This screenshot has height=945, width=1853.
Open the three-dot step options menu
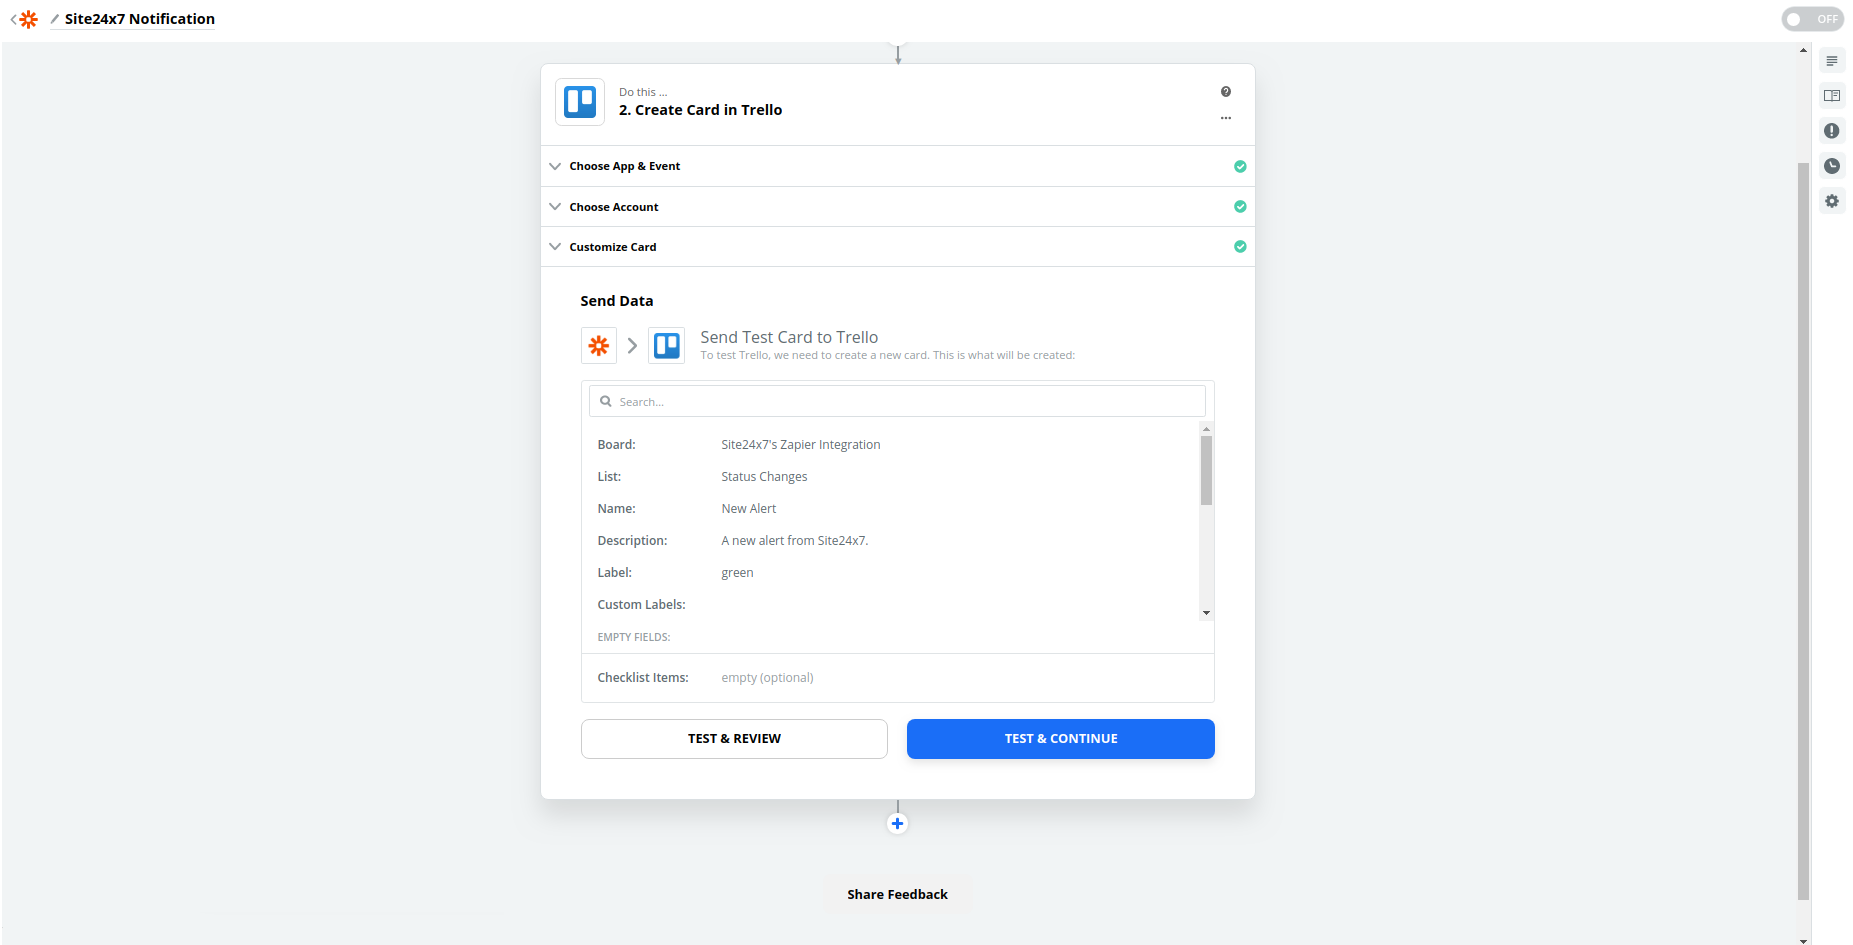tap(1225, 118)
